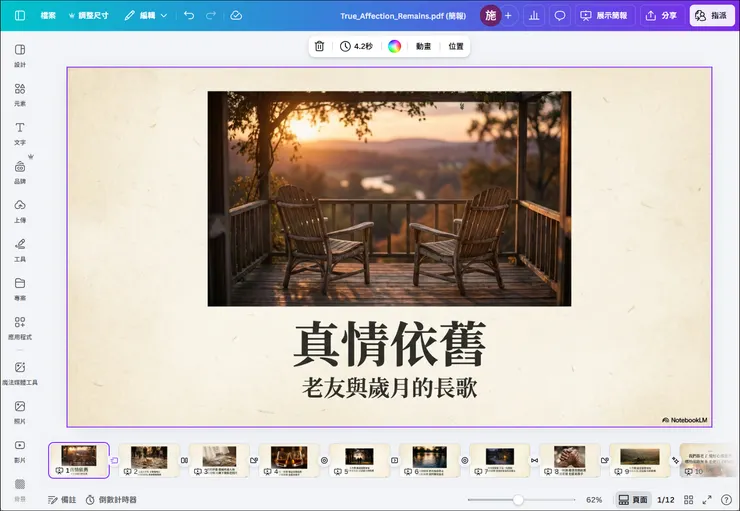
Task: Select the sunset porch photo on canvas
Action: click(x=389, y=199)
